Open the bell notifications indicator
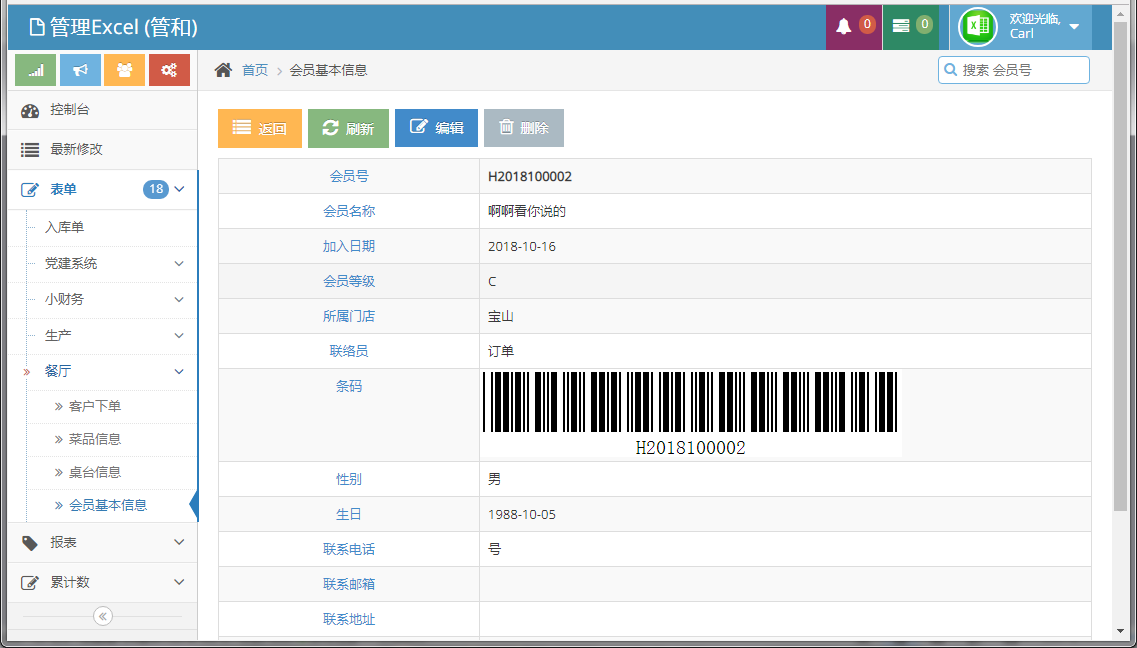 click(853, 27)
